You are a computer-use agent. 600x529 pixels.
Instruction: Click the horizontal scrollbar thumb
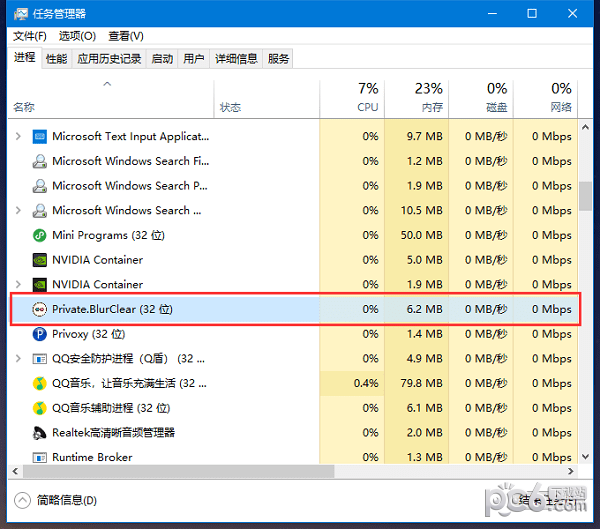click(x=179, y=471)
